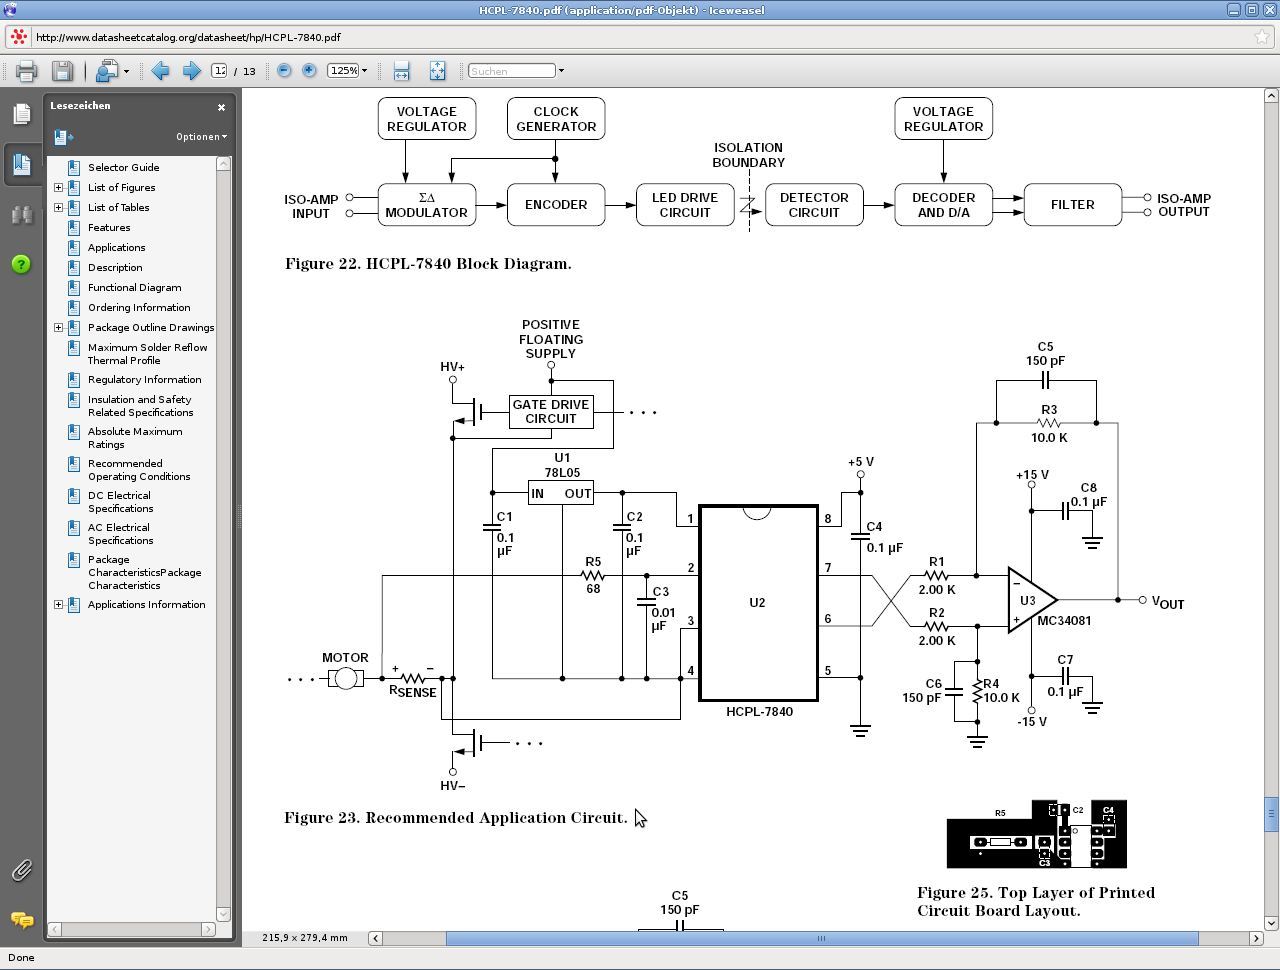Select the Bookmarks panel icon in sidebar
The width and height of the screenshot is (1280, 970).
tap(22, 165)
